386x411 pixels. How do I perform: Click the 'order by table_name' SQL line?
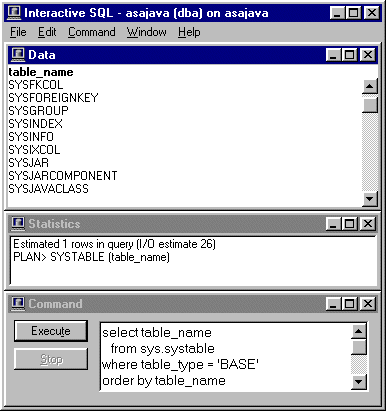pyautogui.click(x=164, y=381)
